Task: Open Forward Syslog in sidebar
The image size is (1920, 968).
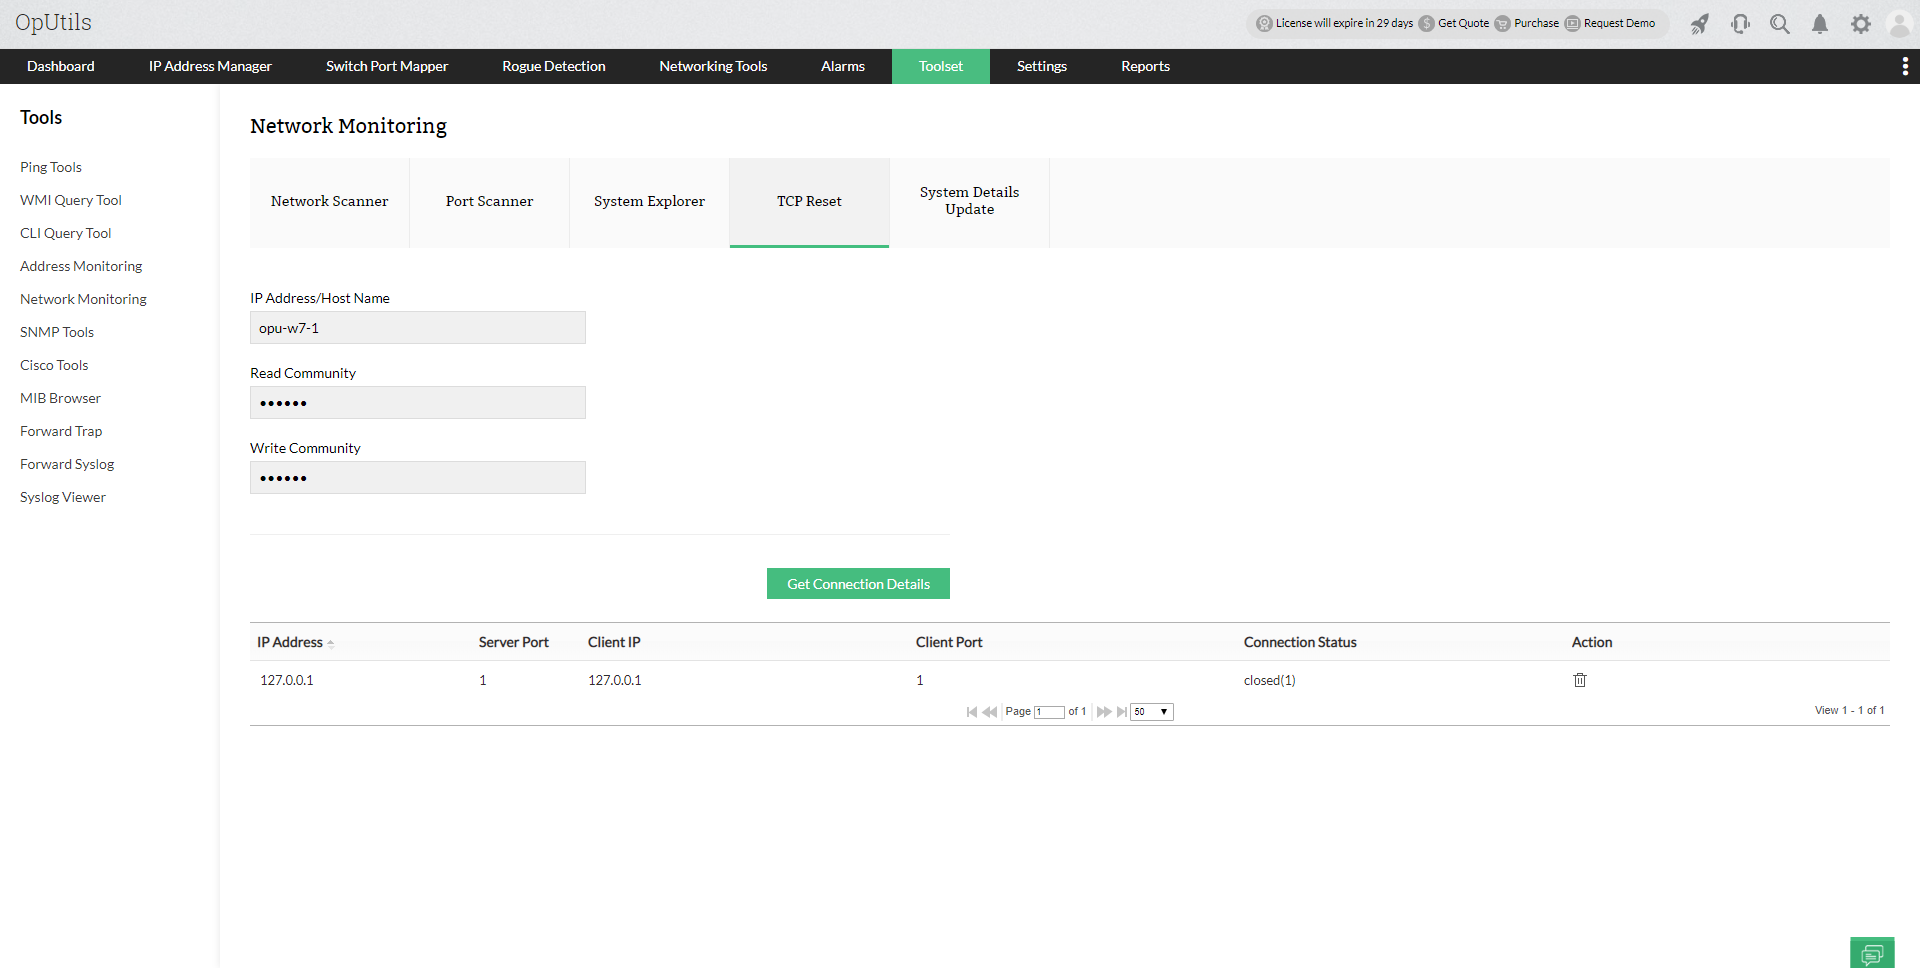Action: 67,464
